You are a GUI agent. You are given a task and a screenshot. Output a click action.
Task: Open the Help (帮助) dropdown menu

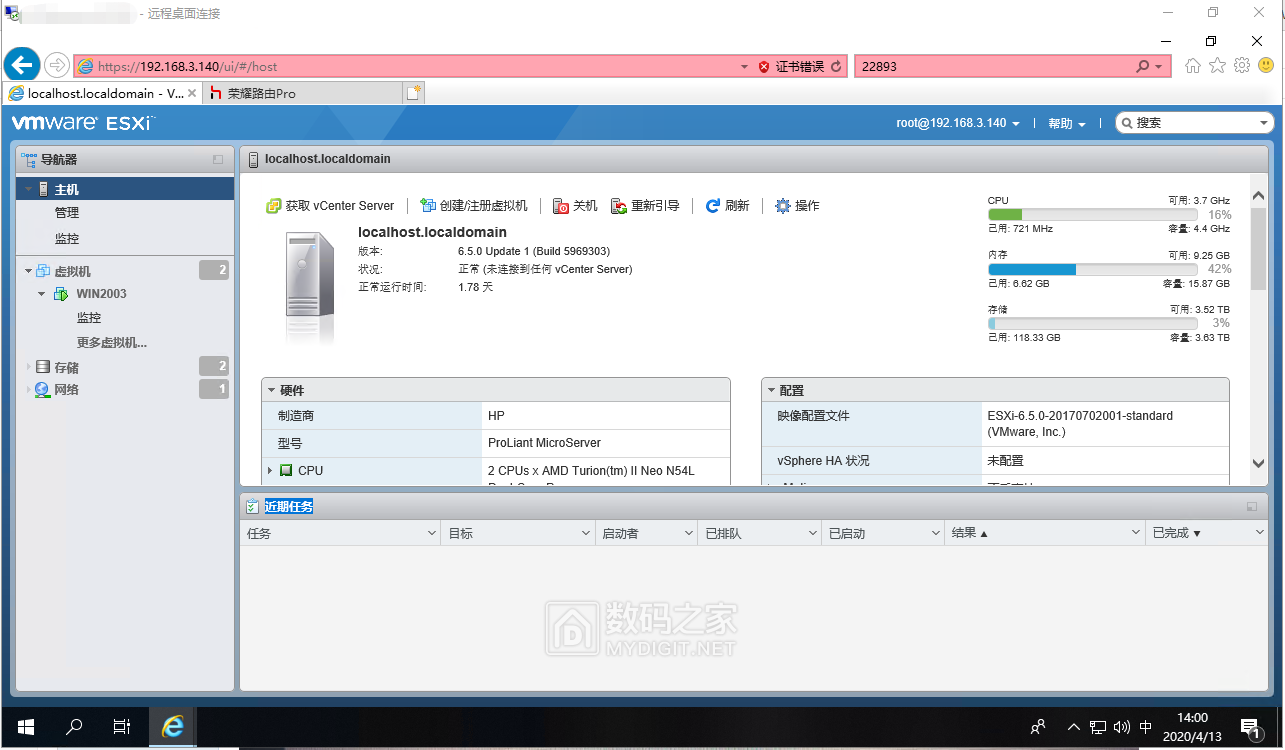click(x=1066, y=123)
